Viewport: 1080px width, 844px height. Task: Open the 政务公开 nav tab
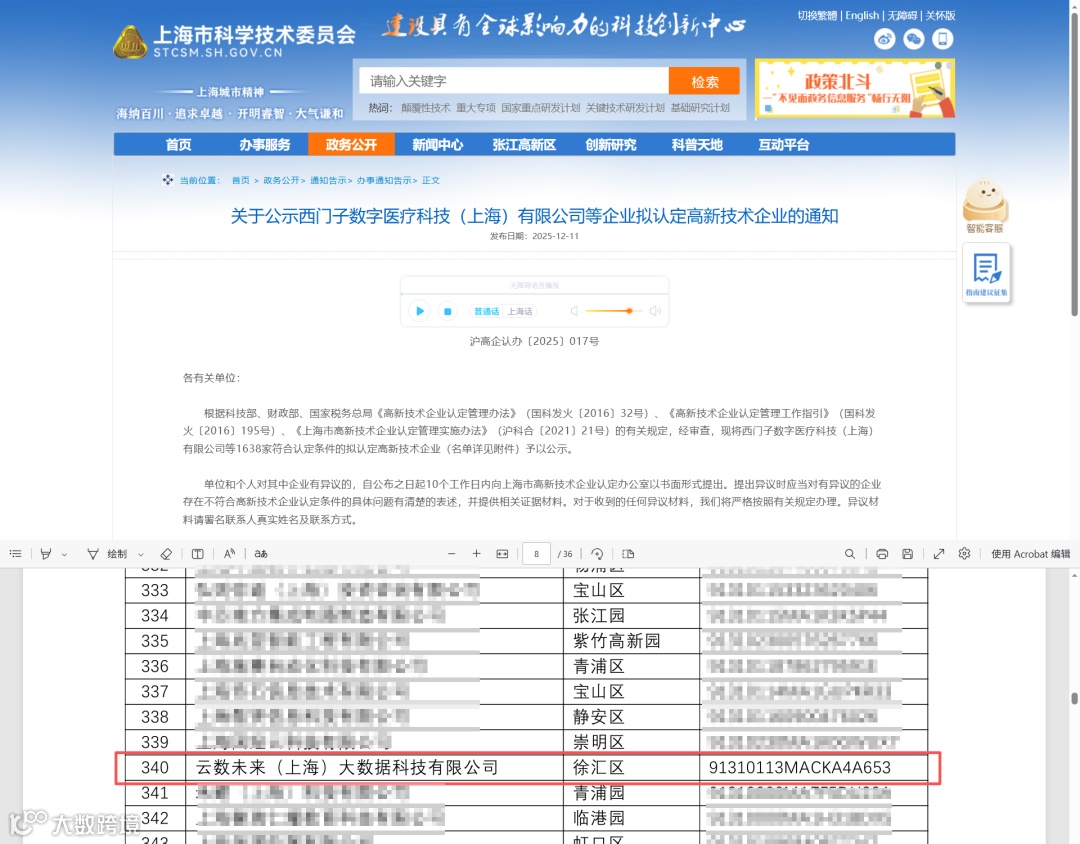(351, 145)
